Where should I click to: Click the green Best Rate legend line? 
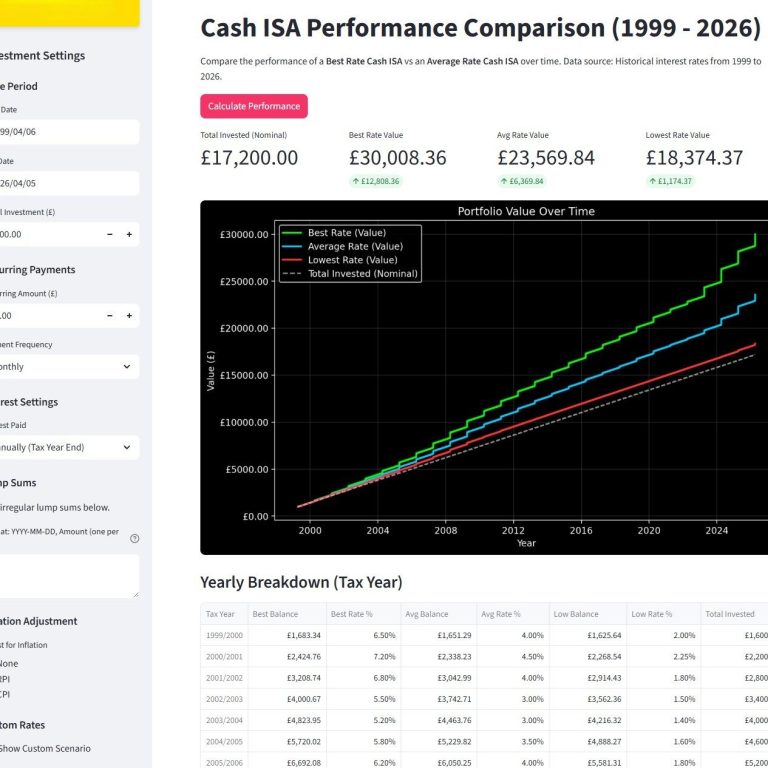click(293, 233)
